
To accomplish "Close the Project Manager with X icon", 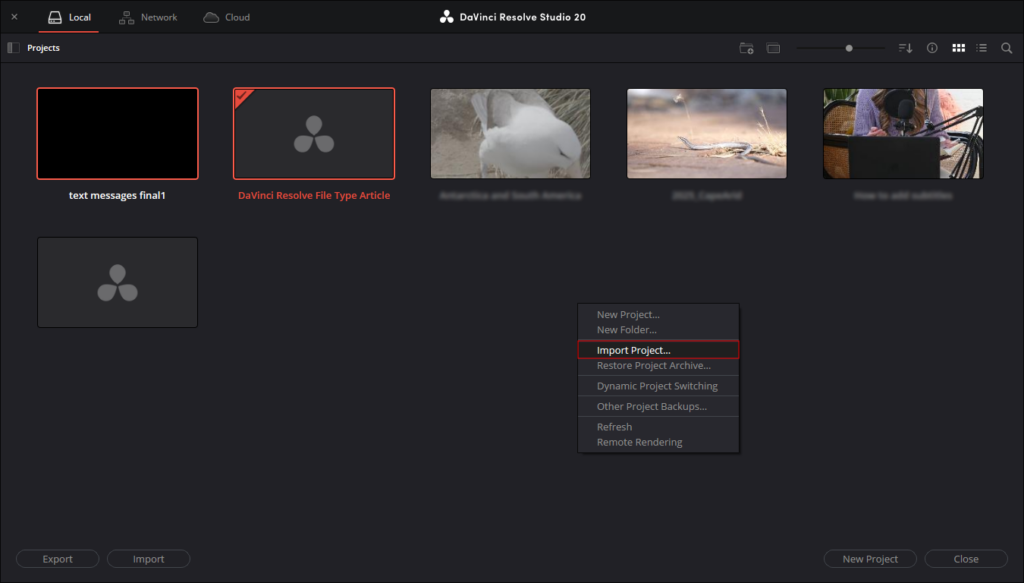I will click(14, 17).
